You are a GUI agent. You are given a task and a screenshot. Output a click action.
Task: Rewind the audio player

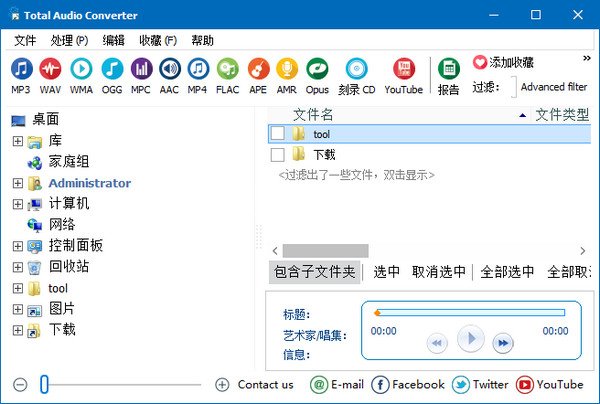pos(437,343)
